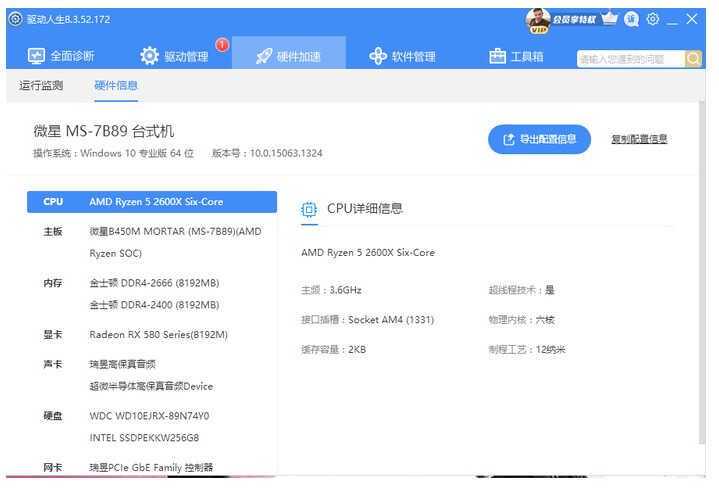Click the vertical scrollbar on the right
Image resolution: width=719 pixels, height=490 pixels.
point(702,271)
